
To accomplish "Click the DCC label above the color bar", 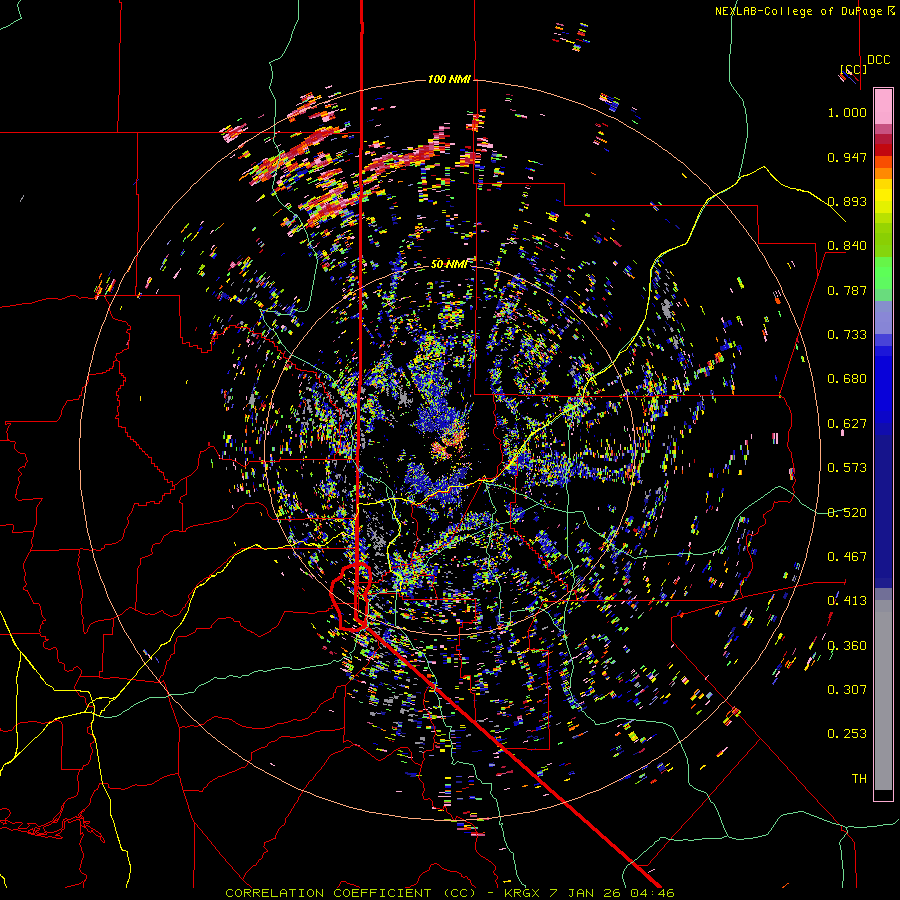I will [x=878, y=60].
